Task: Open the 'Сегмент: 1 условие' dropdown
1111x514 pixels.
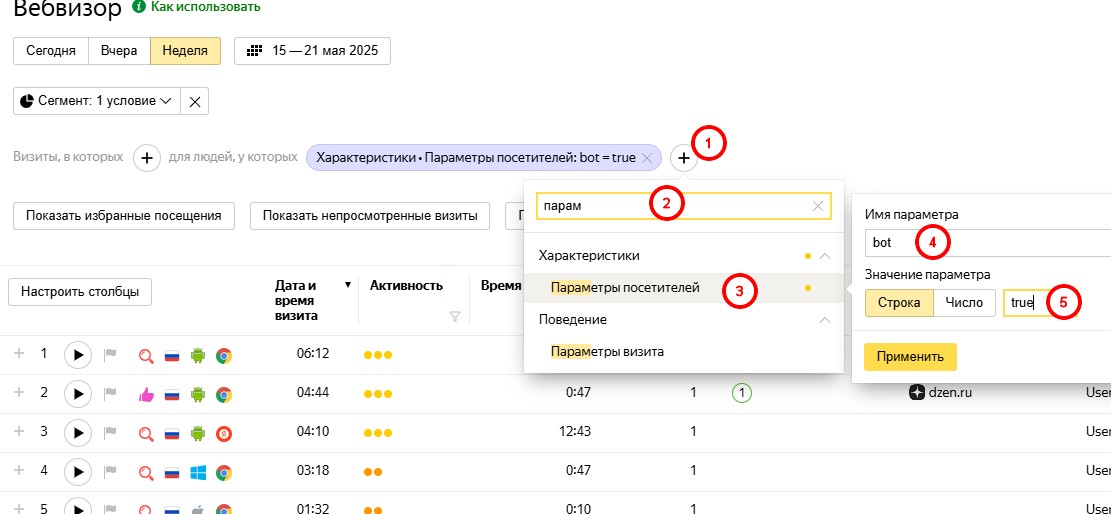Action: click(x=97, y=101)
